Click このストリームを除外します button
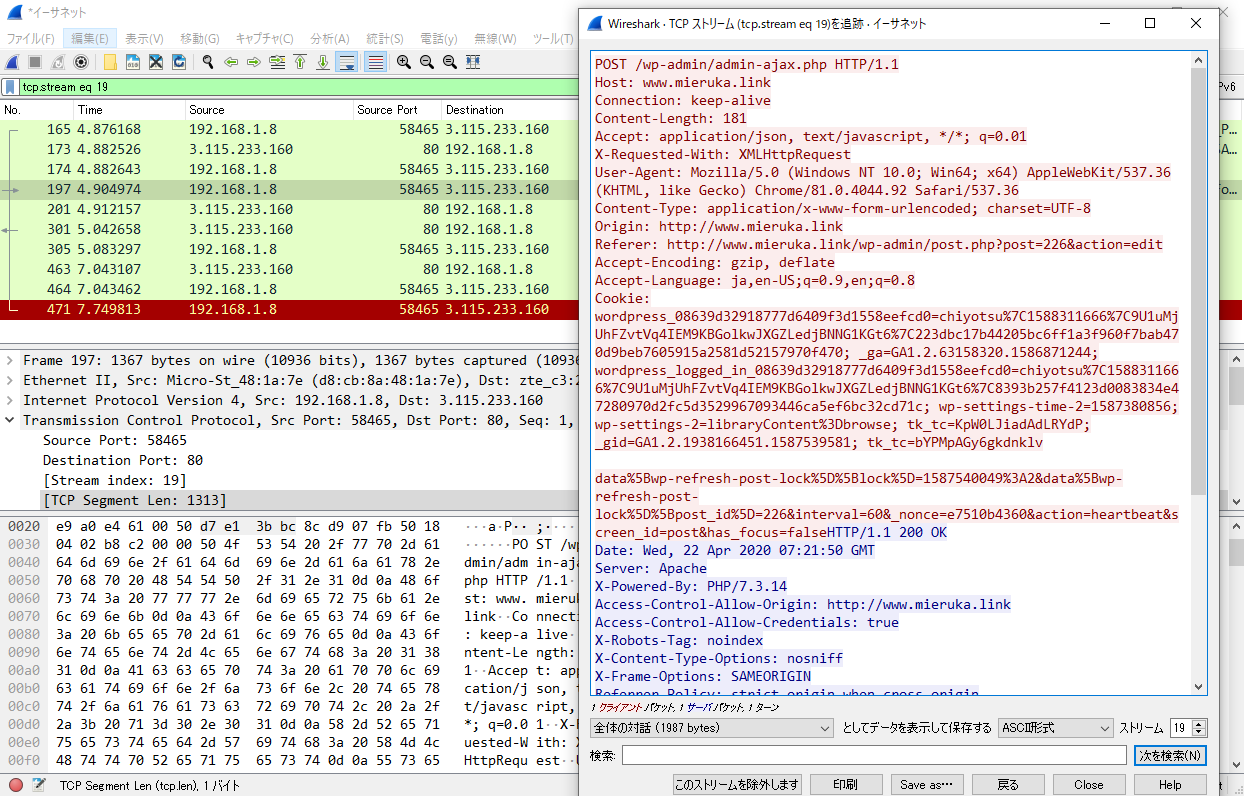This screenshot has height=796, width=1244. (x=737, y=785)
